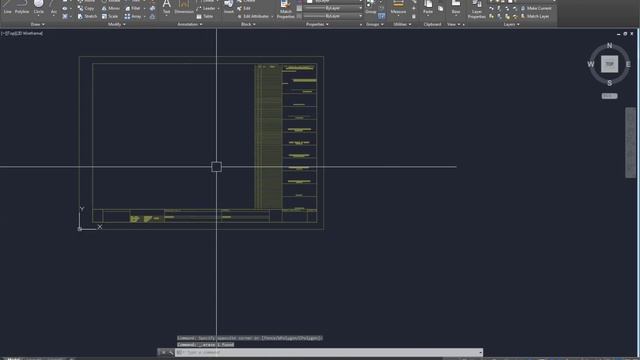The image size is (640, 360).
Task: Open the upper ByLayer linetype dropdown
Action: (x=333, y=8)
